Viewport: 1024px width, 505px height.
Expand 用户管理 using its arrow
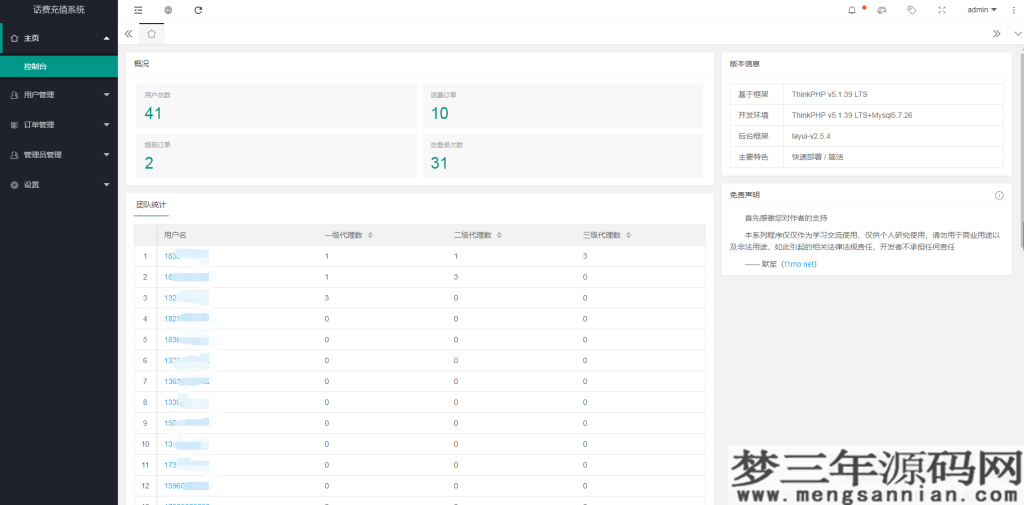tap(106, 95)
